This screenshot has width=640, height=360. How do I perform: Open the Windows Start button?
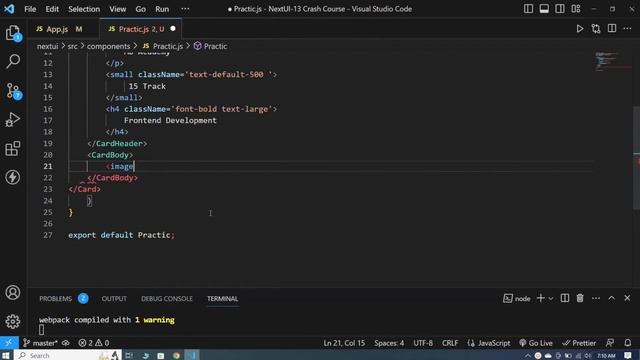click(6, 356)
